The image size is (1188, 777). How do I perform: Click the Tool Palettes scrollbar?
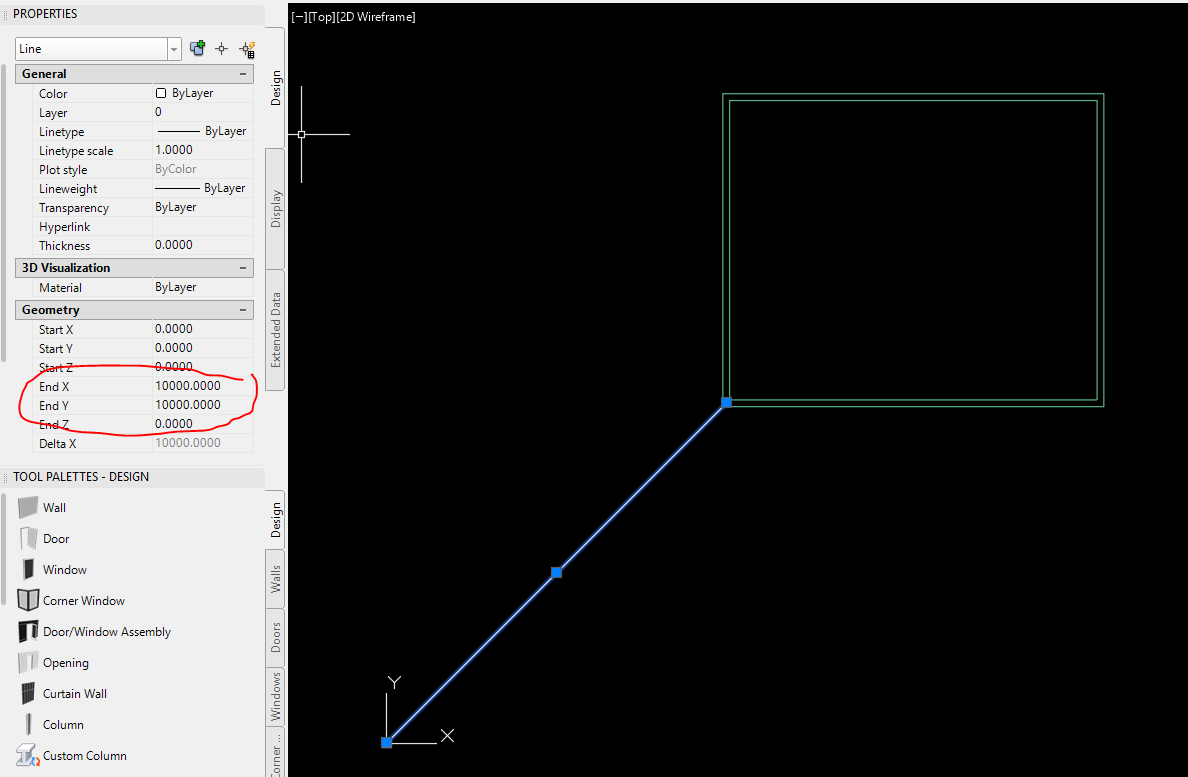pyautogui.click(x=4, y=550)
